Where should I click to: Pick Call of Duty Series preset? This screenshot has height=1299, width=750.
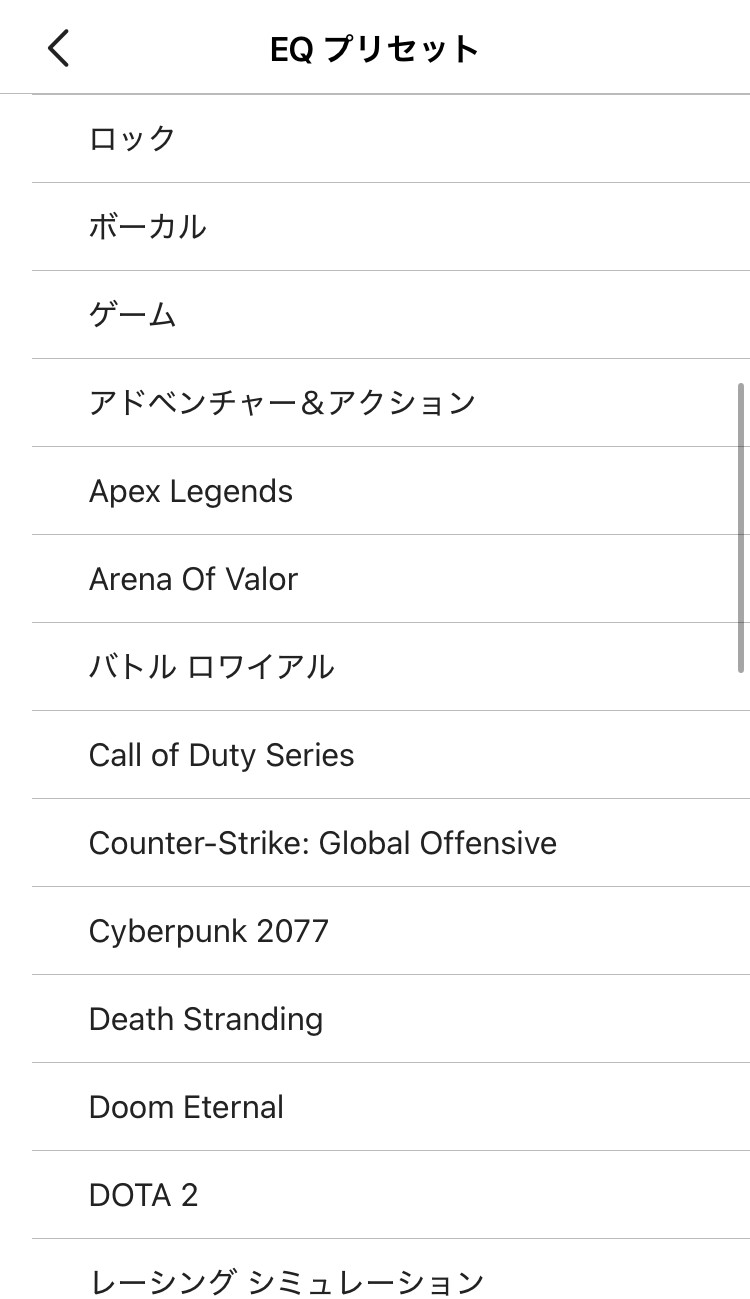point(221,755)
